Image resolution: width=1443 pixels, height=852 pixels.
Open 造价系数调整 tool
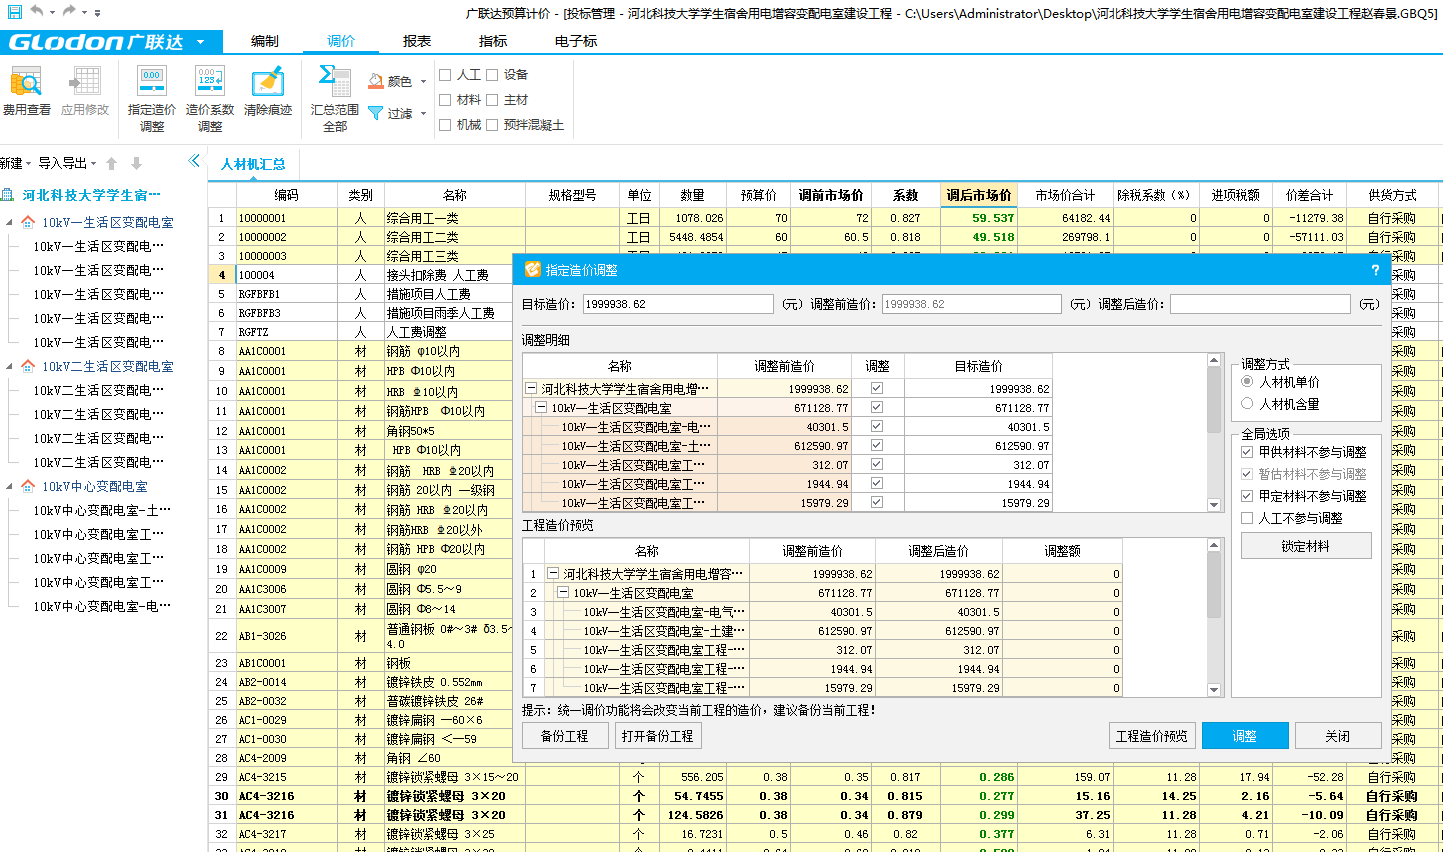[x=210, y=99]
